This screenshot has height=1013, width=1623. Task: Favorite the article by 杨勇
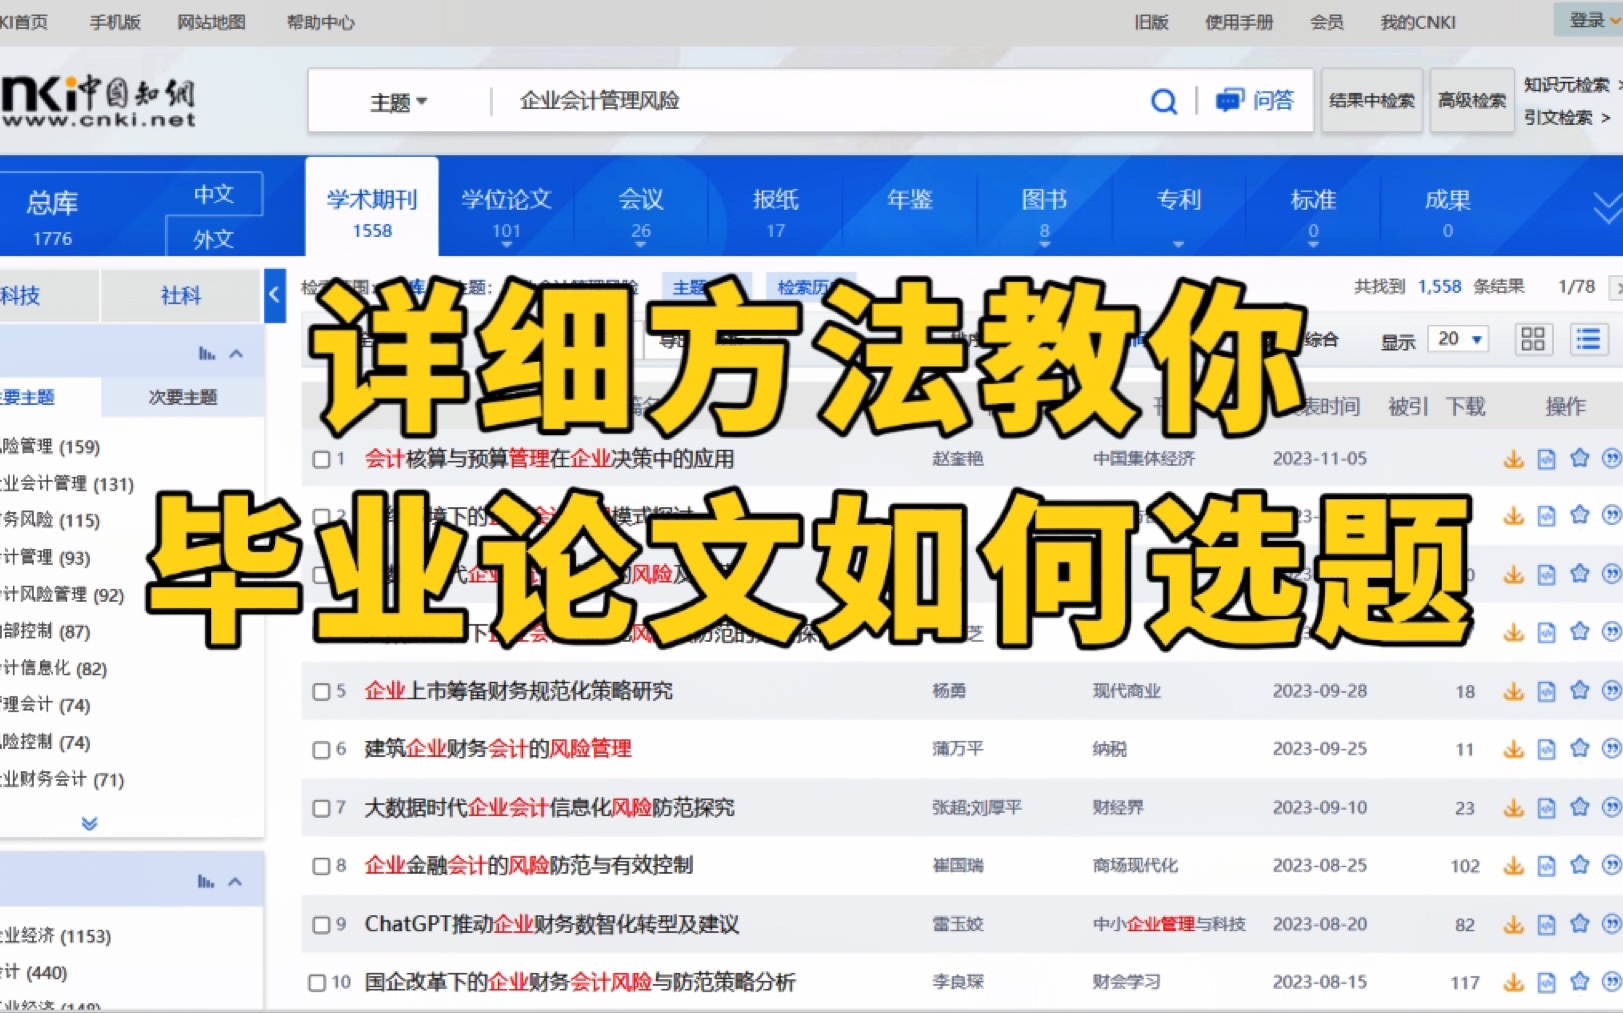[x=1580, y=690]
